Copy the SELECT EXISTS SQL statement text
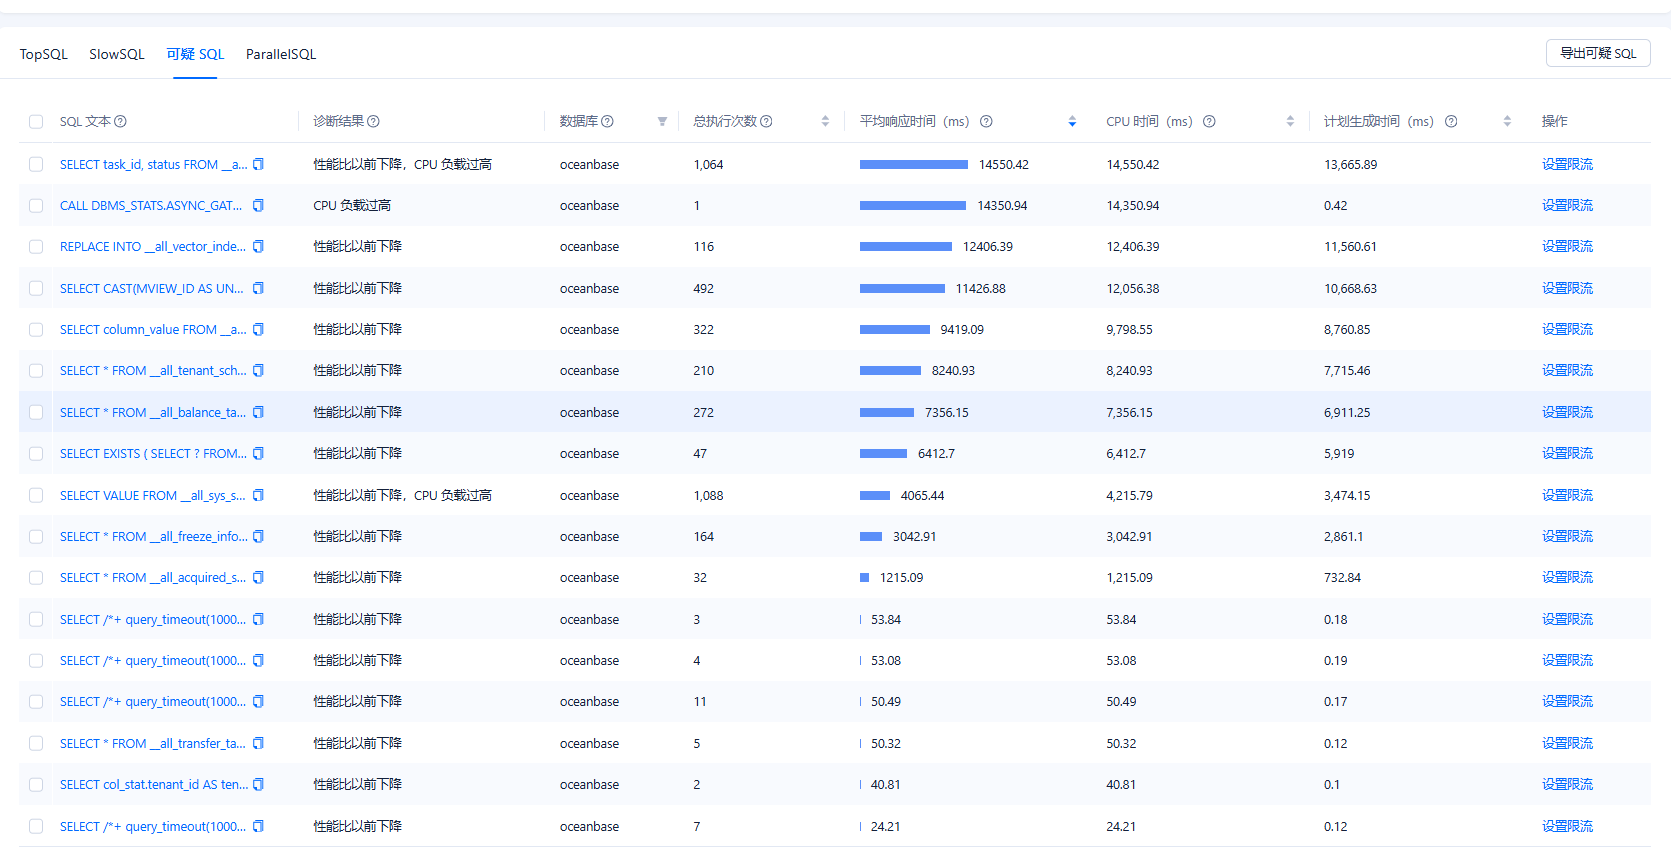Screen dimensions: 1671x847 click(x=258, y=454)
